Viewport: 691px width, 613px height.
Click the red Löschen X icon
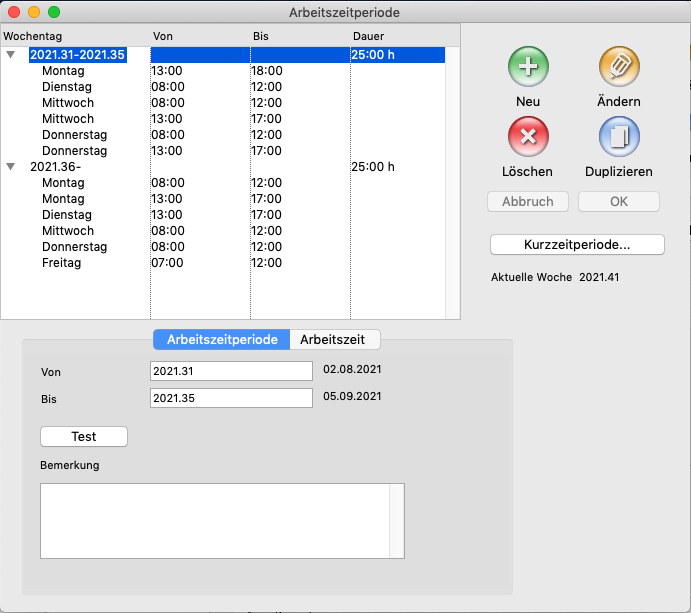click(x=527, y=137)
